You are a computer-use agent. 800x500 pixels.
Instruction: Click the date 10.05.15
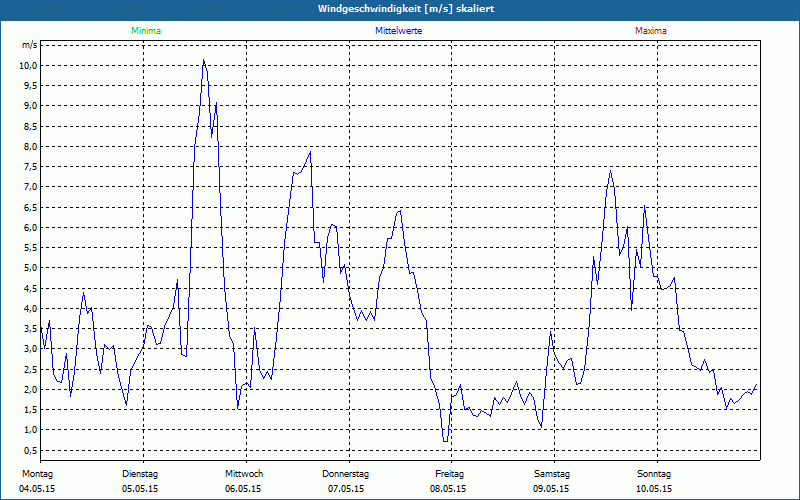coord(654,489)
